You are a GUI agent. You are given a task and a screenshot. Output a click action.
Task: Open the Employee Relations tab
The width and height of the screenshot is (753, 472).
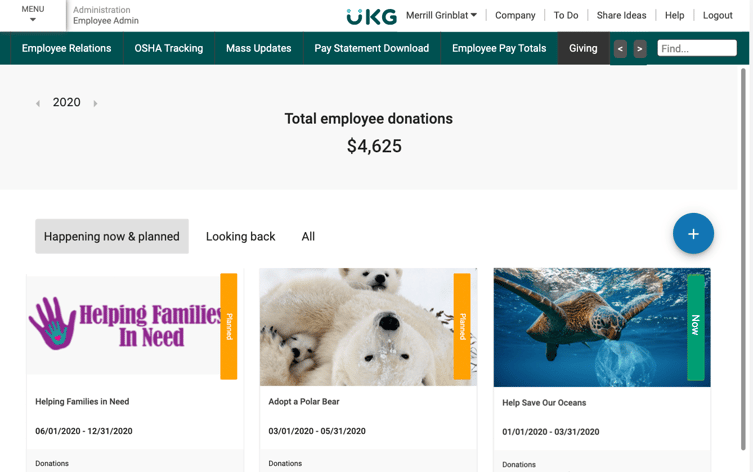click(66, 48)
